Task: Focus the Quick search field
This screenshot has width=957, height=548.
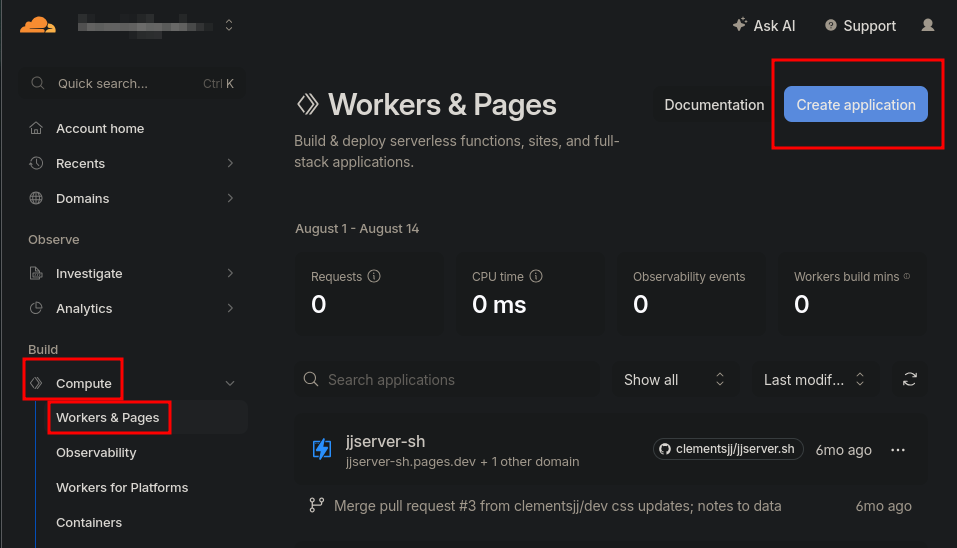Action: pyautogui.click(x=132, y=84)
